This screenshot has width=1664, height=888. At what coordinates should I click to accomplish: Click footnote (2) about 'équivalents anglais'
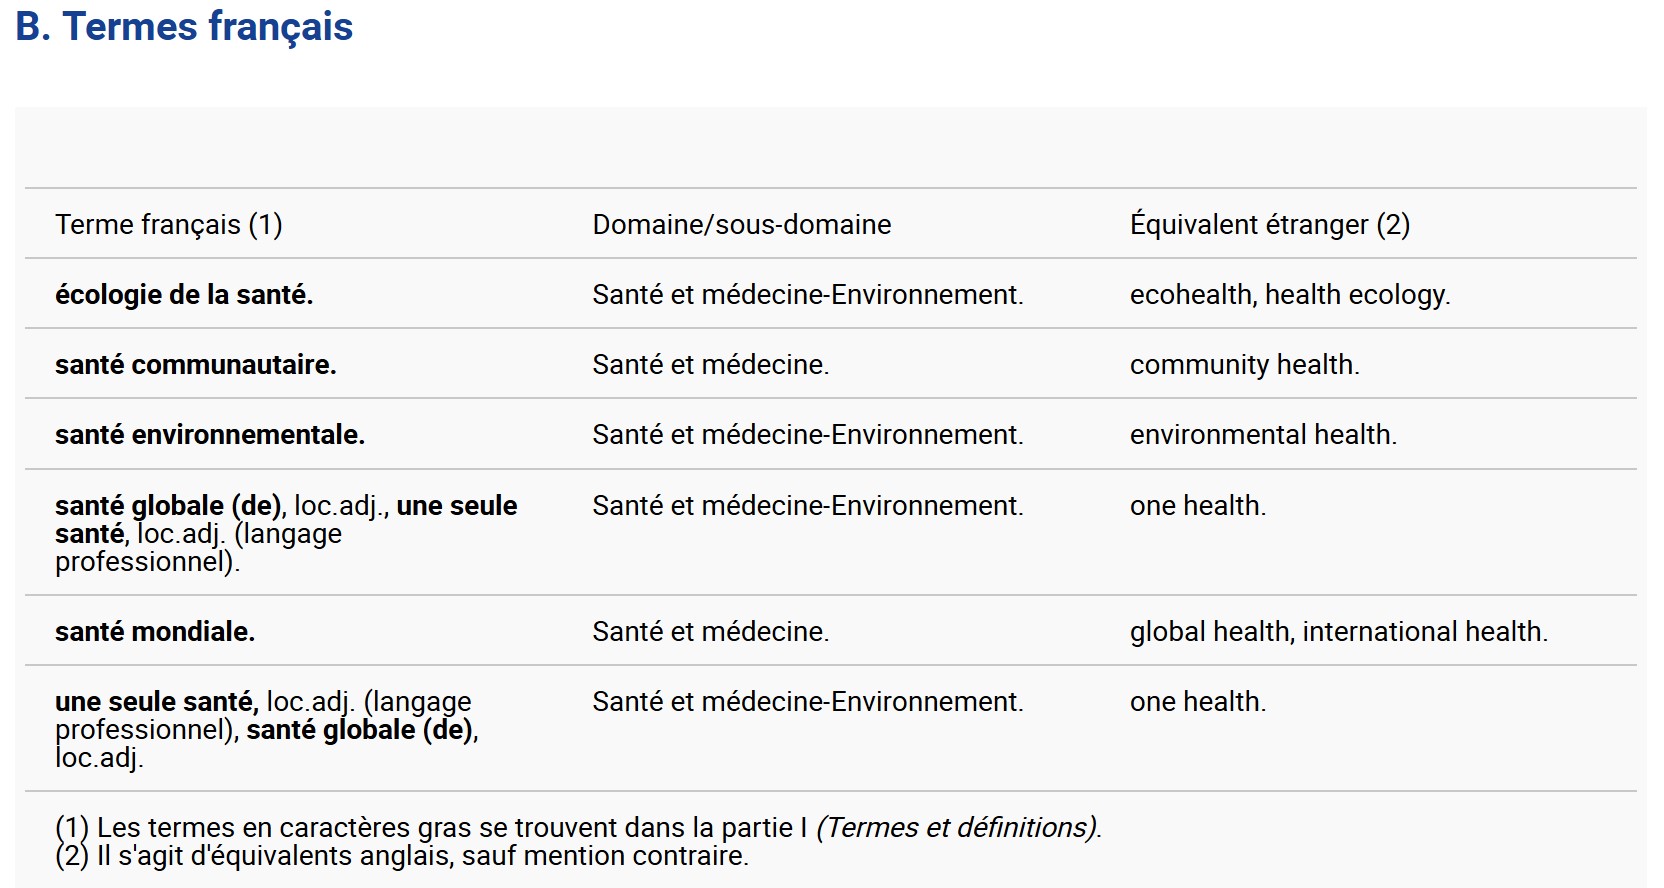pyautogui.click(x=402, y=855)
